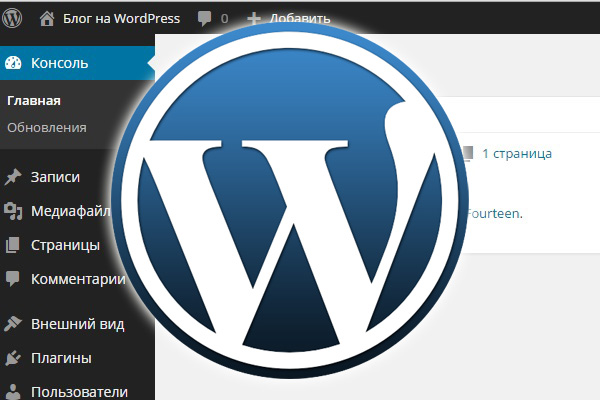Viewport: 600px width, 400px height.
Task: Open the 'Плагины' menu
Action: click(x=61, y=358)
